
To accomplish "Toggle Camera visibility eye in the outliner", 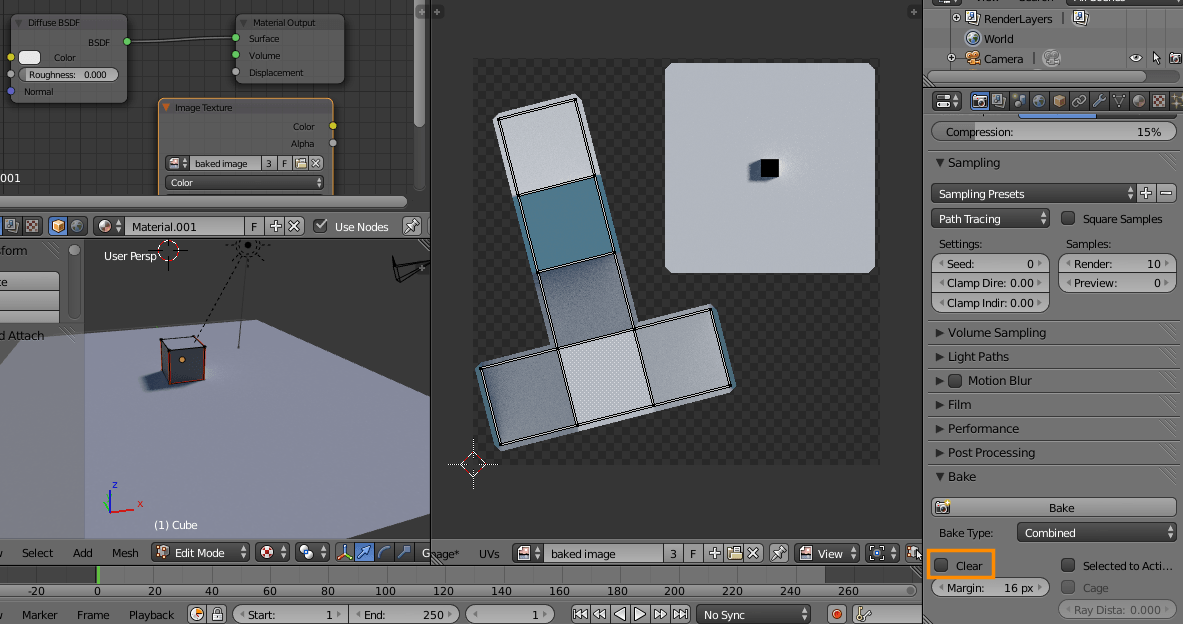I will click(1135, 59).
